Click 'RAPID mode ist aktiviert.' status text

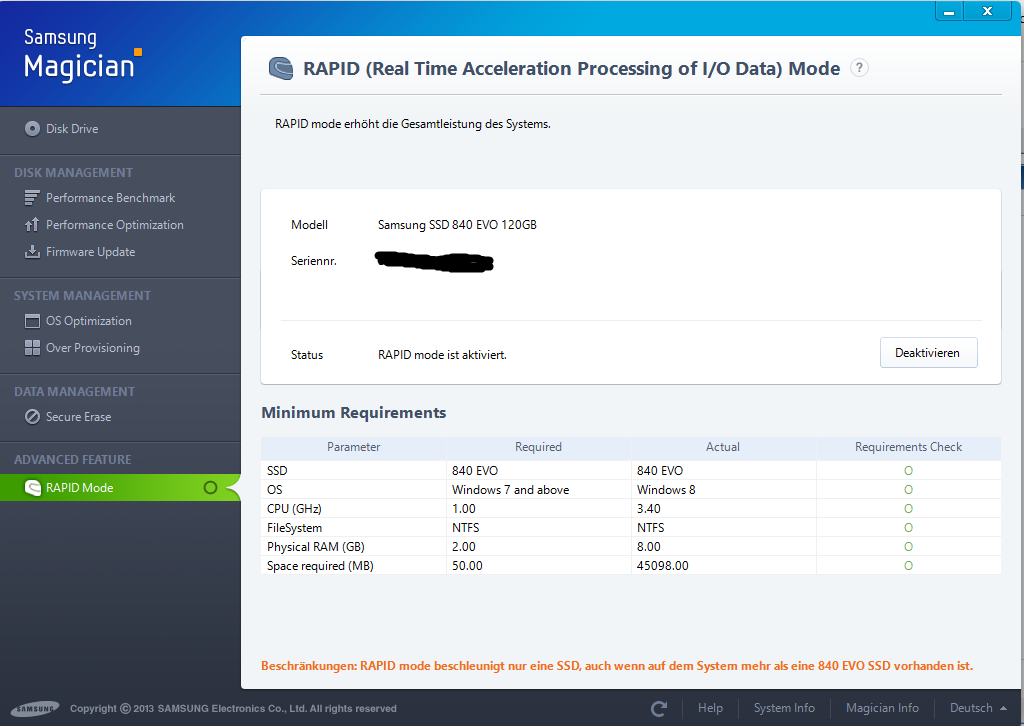tap(442, 355)
